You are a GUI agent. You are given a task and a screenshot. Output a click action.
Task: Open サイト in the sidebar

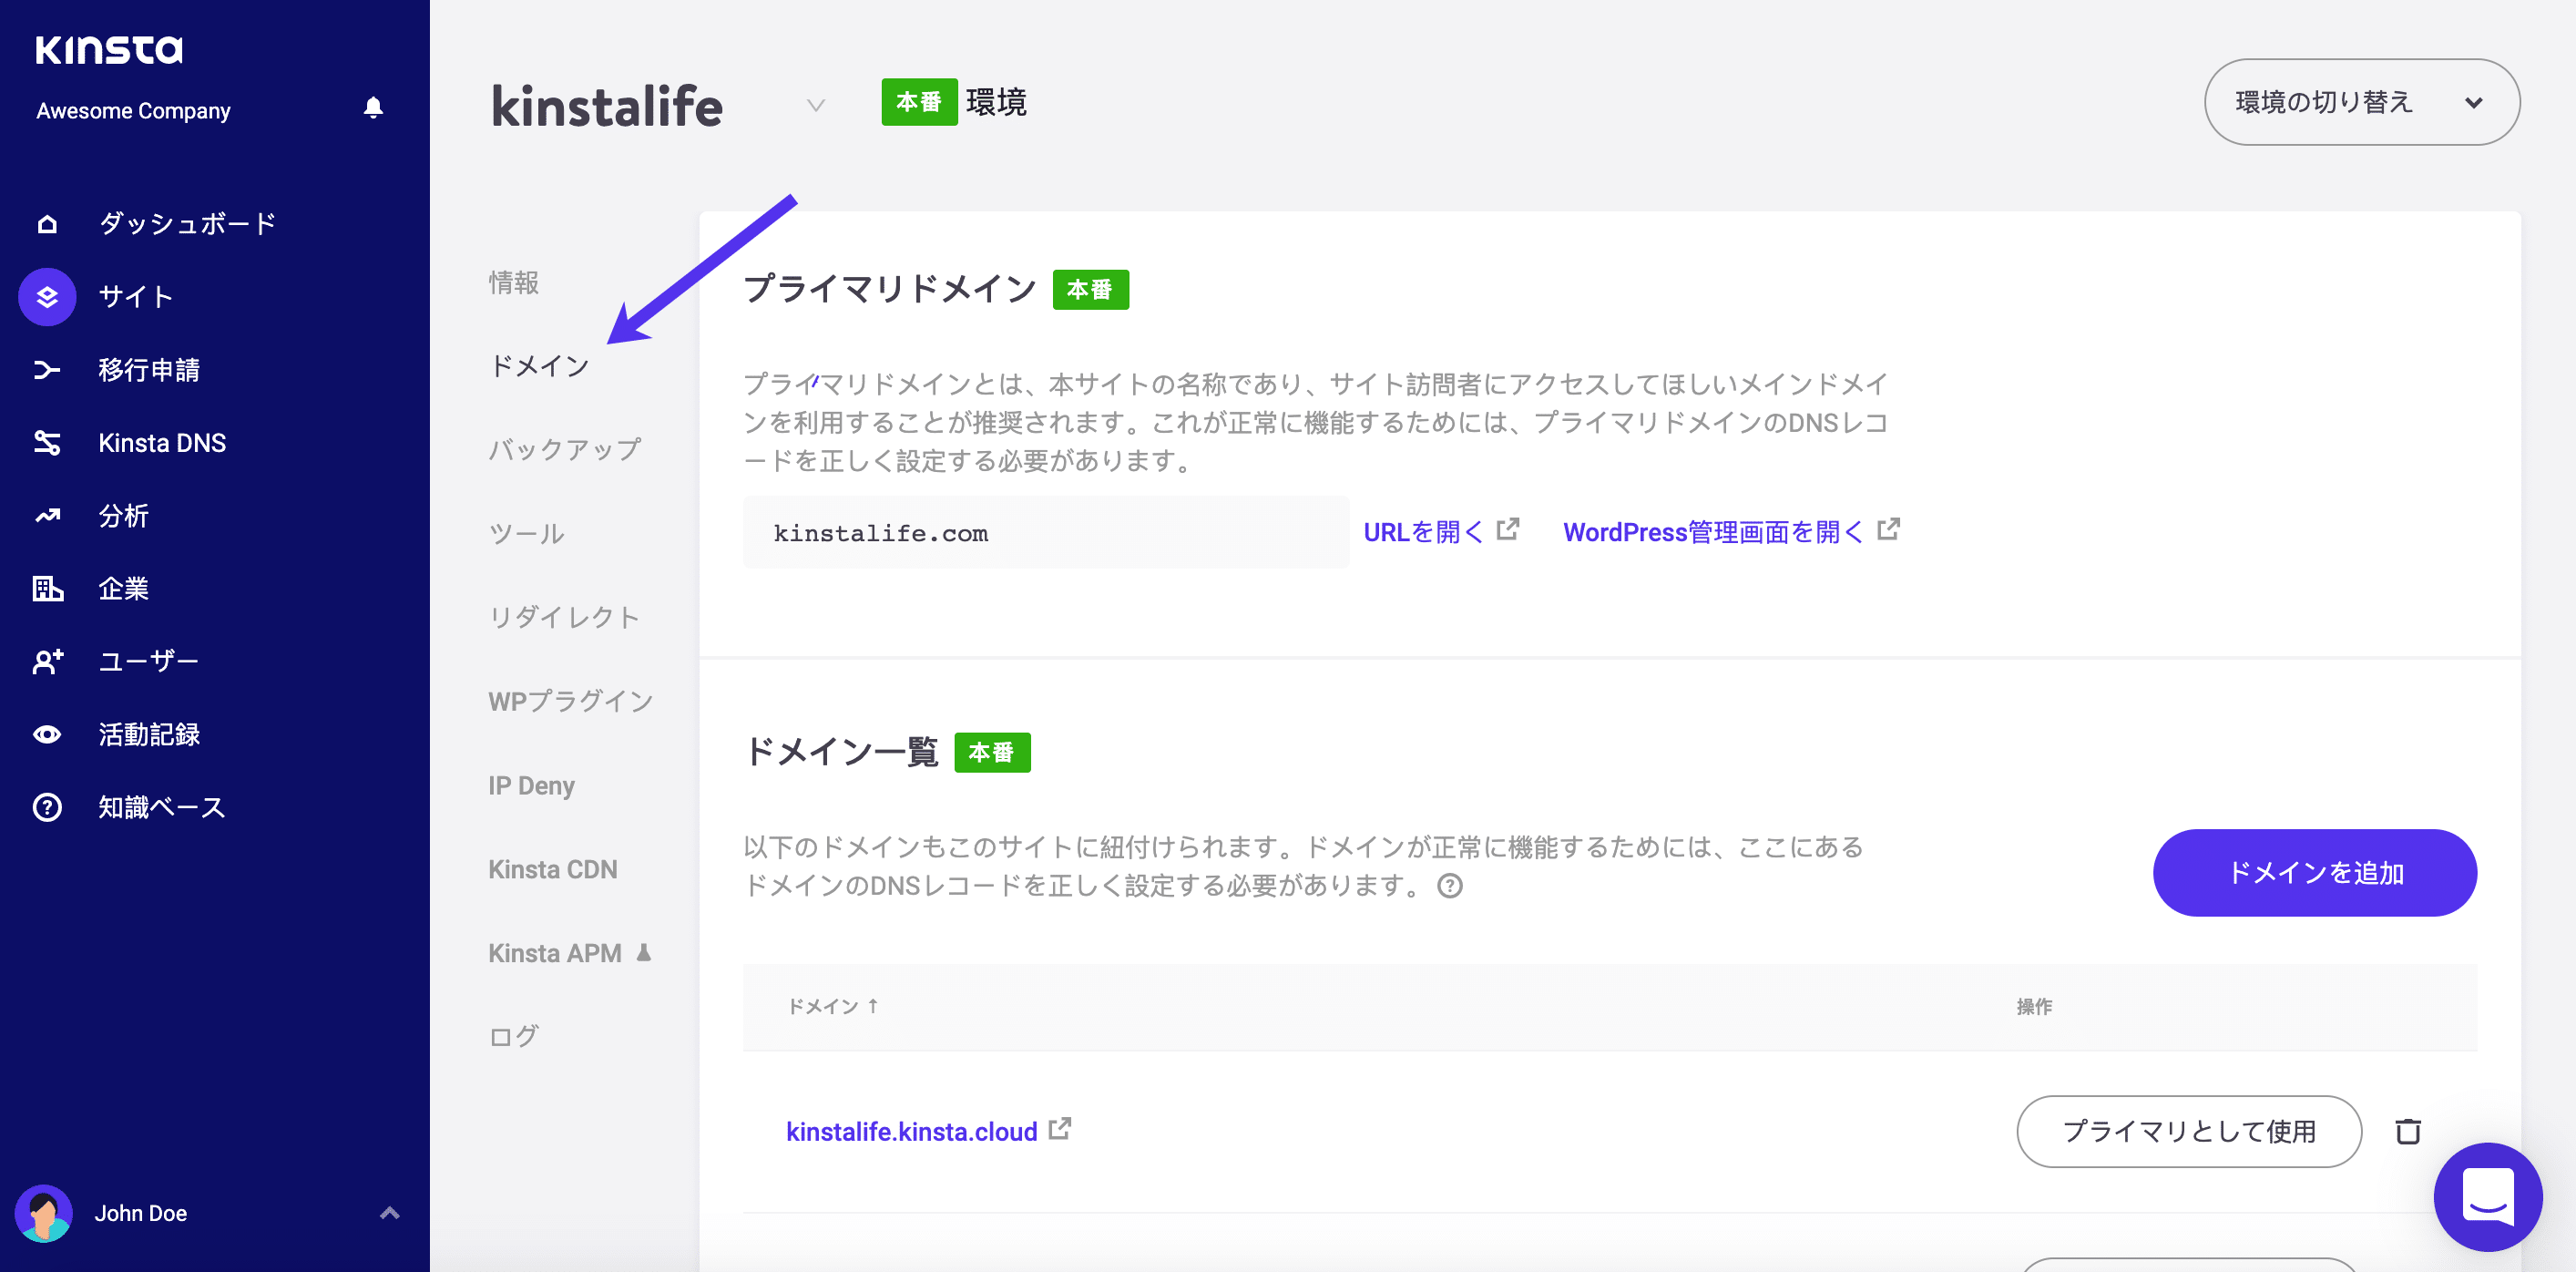tap(137, 297)
